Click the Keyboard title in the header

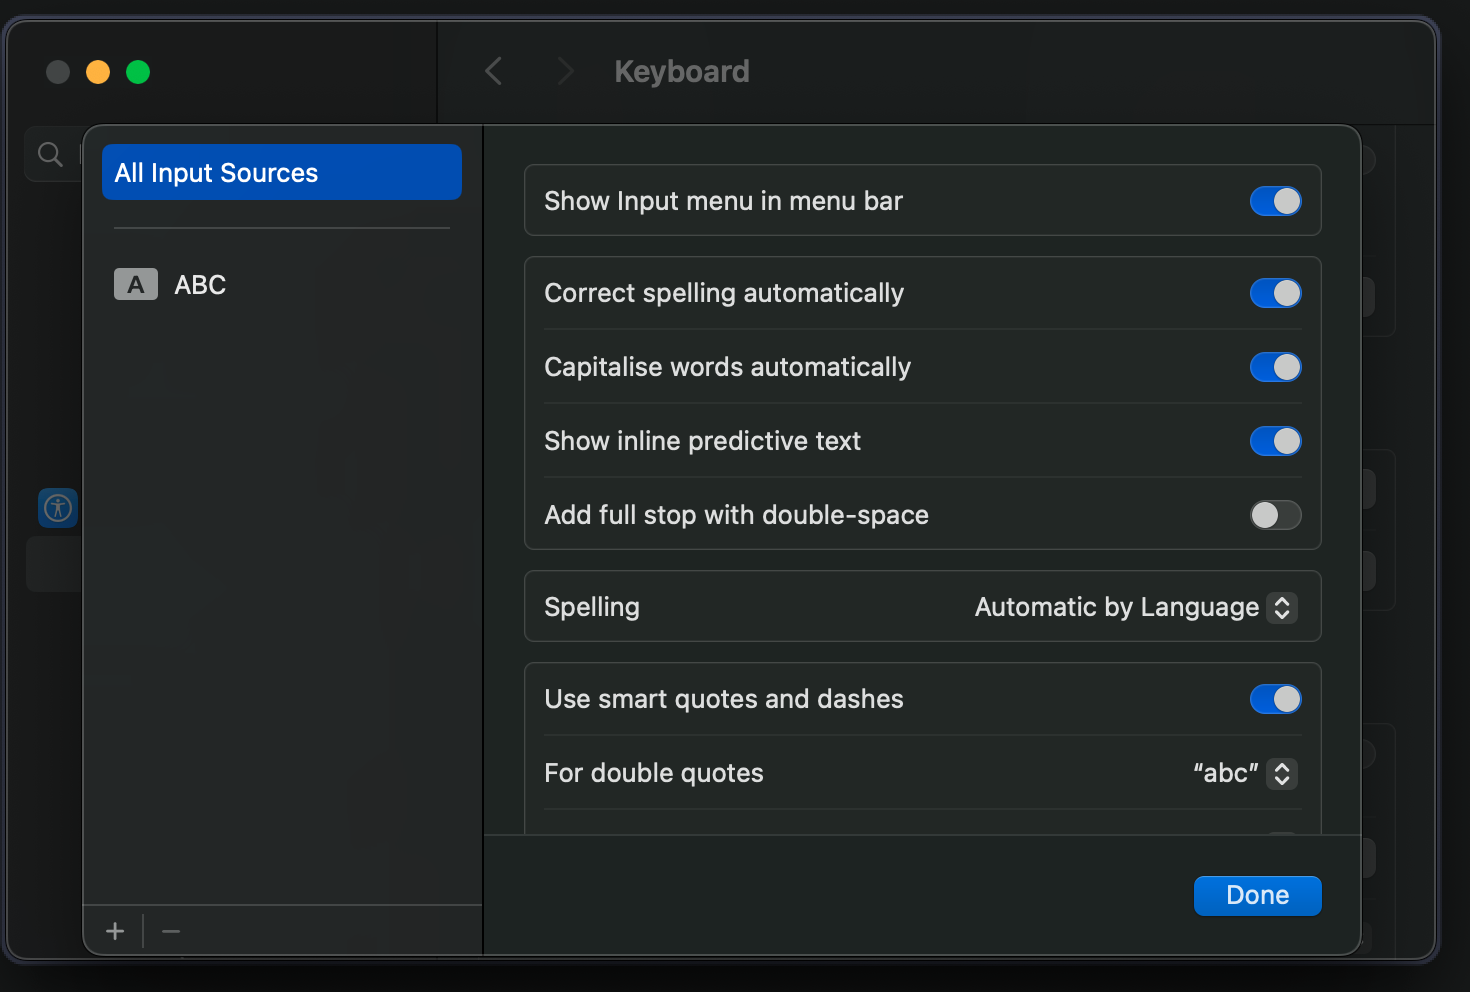[x=681, y=71]
